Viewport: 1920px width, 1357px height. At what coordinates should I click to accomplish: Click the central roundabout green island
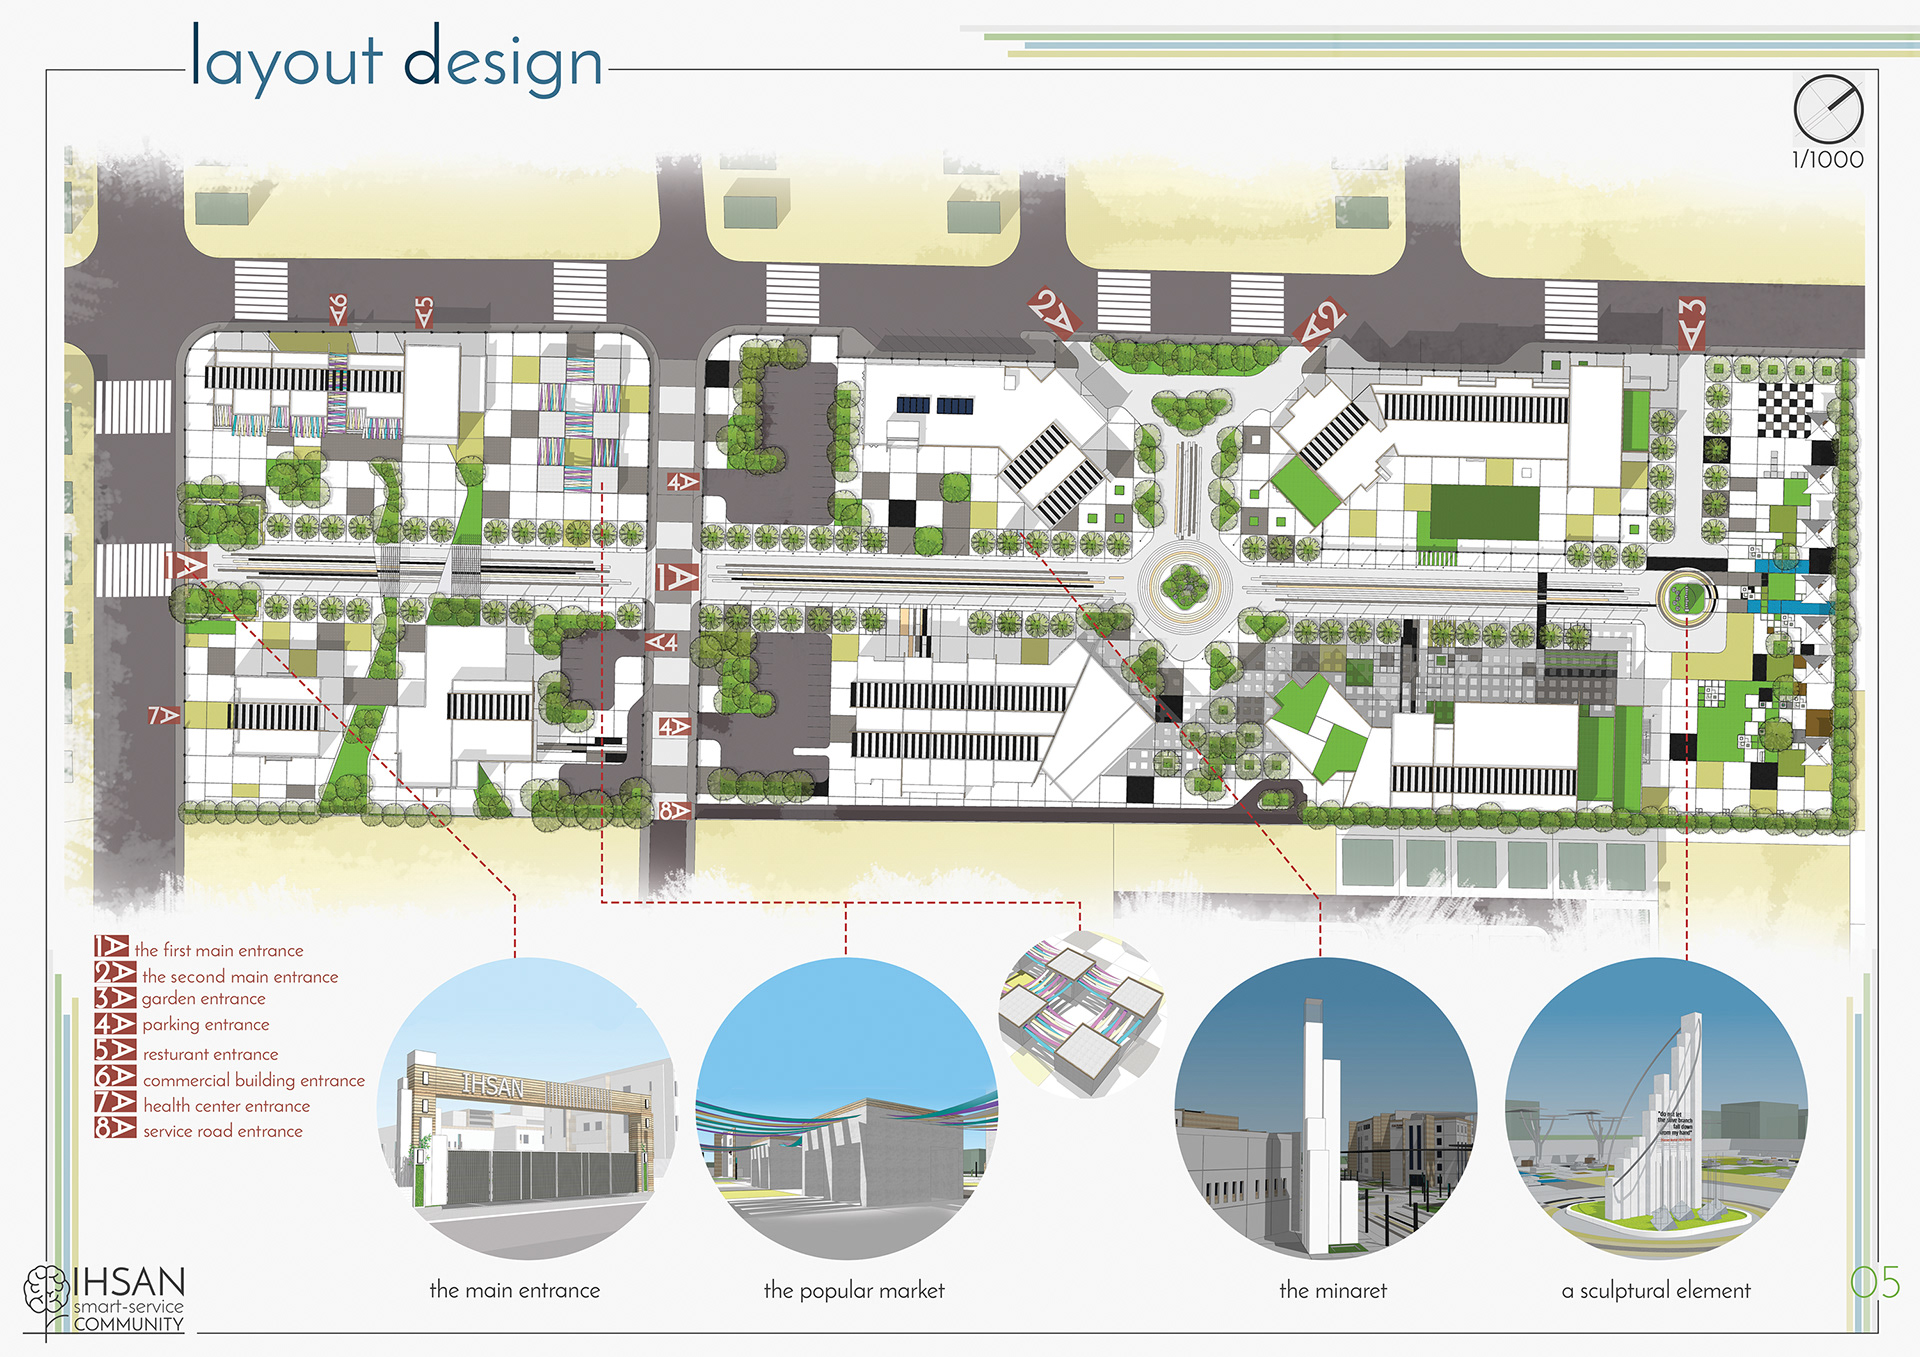1186,586
